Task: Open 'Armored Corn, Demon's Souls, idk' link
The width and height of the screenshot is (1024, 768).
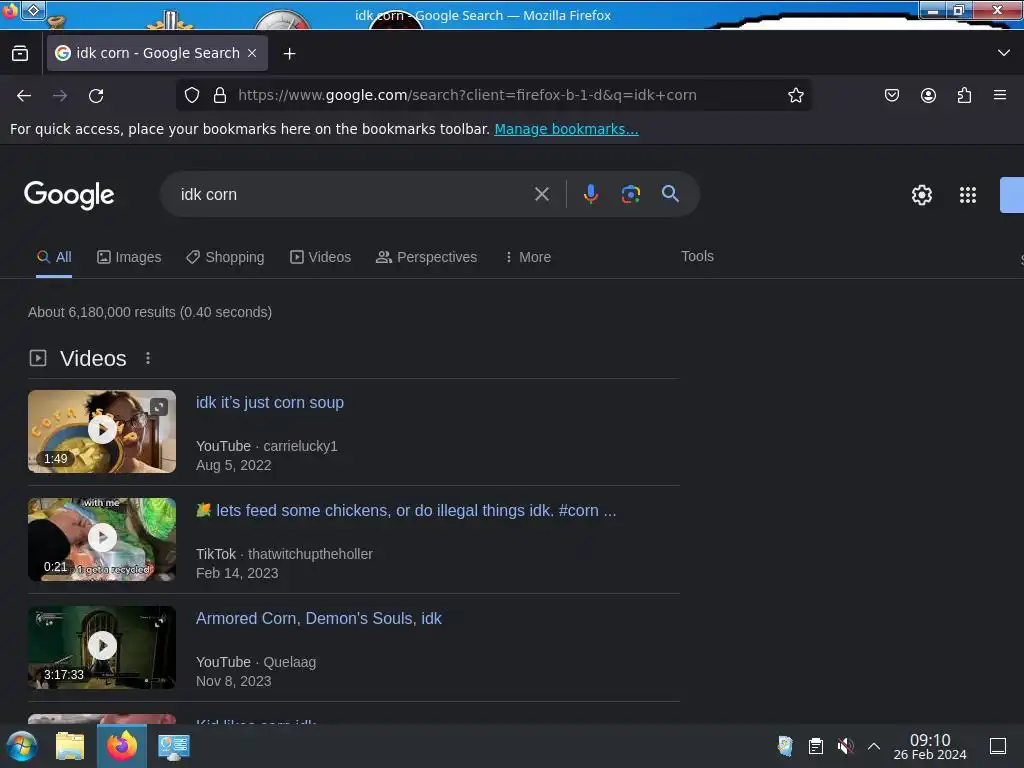Action: 319,618
